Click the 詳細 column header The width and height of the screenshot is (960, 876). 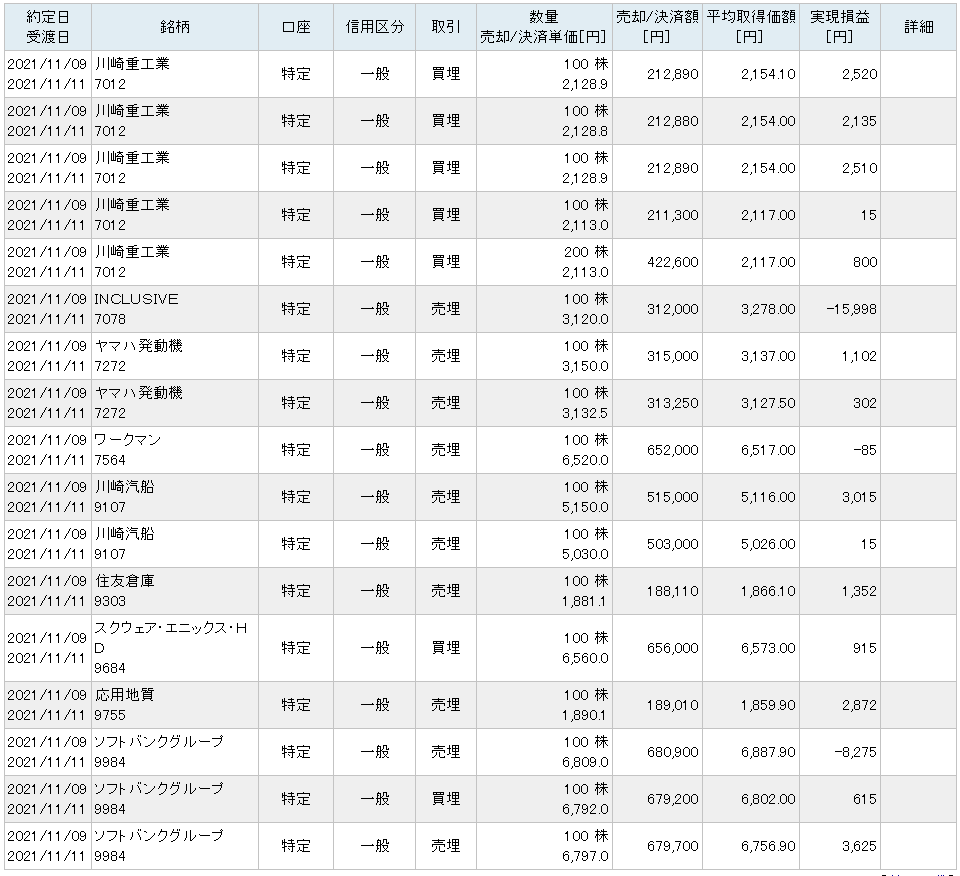point(918,27)
